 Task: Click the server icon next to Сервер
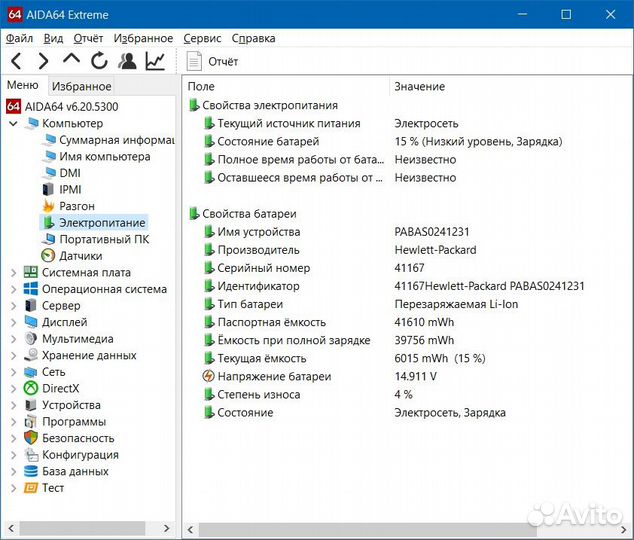[x=31, y=306]
